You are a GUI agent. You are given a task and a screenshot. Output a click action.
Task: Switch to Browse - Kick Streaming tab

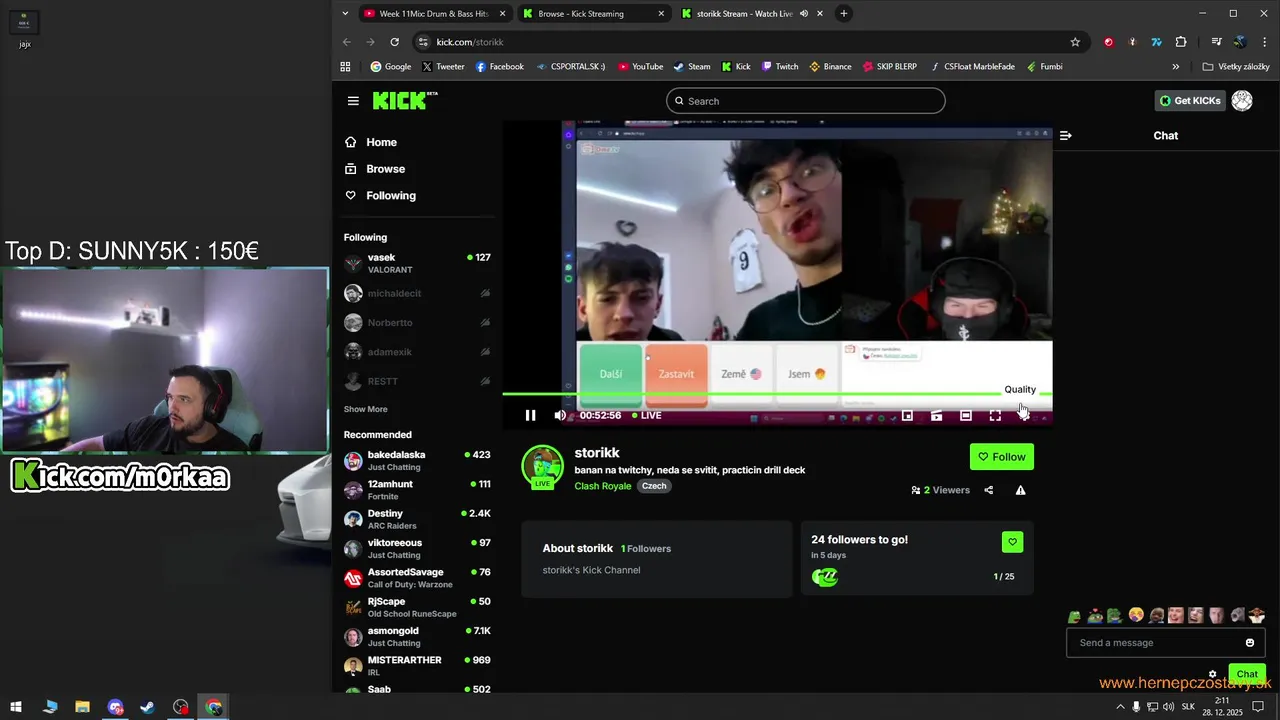point(593,14)
